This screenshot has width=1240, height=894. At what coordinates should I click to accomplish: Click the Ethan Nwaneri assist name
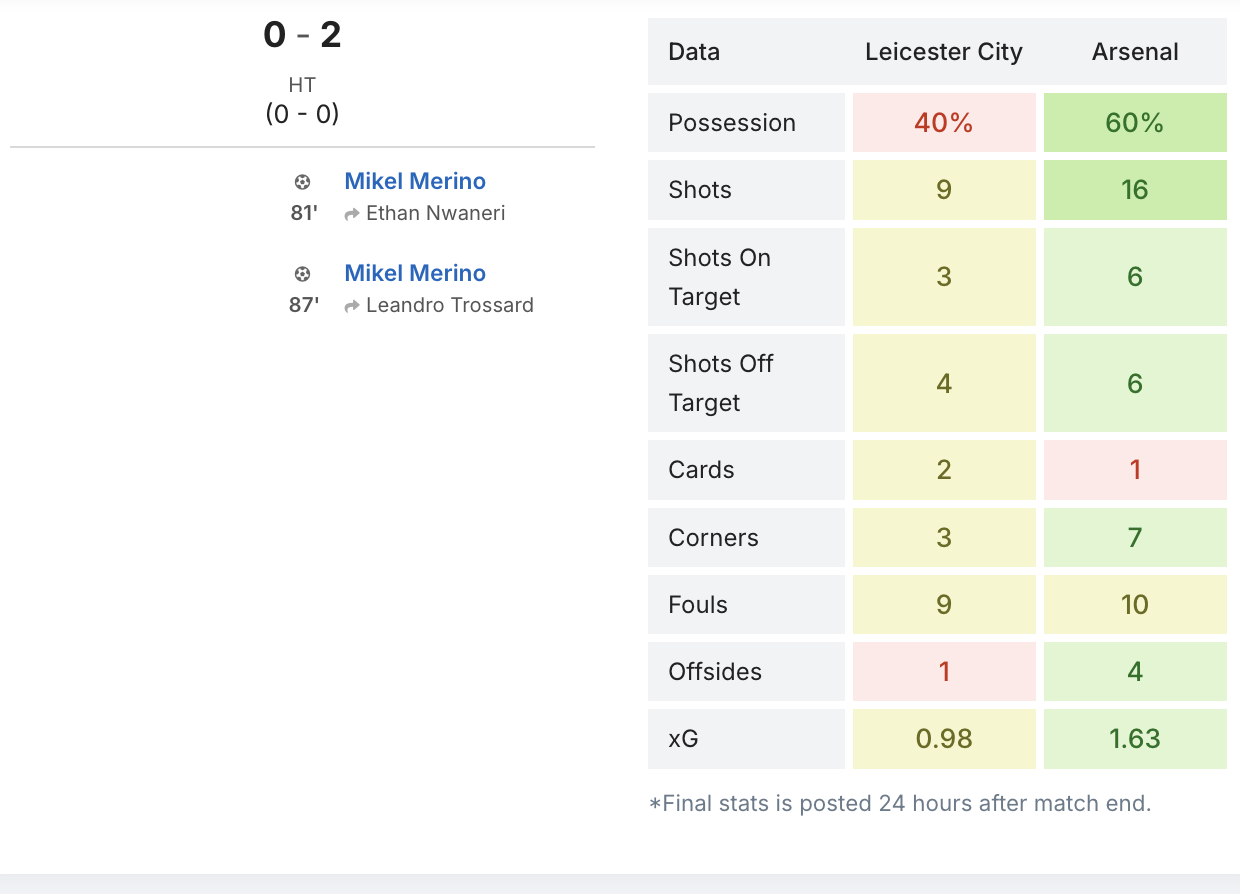click(435, 213)
